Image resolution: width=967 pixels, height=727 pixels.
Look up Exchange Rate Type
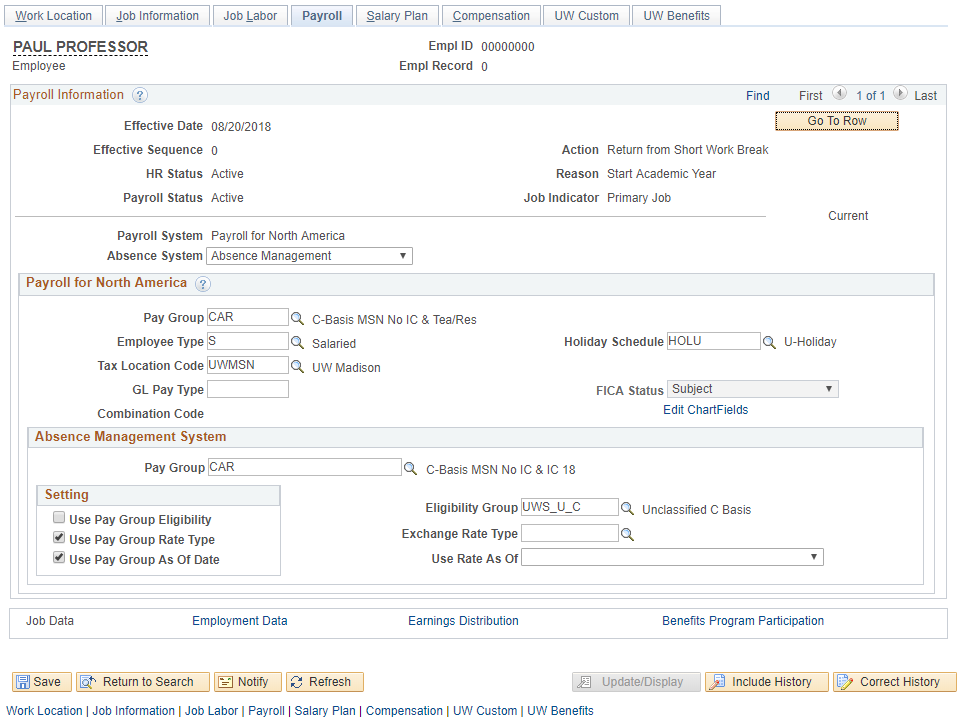(627, 535)
